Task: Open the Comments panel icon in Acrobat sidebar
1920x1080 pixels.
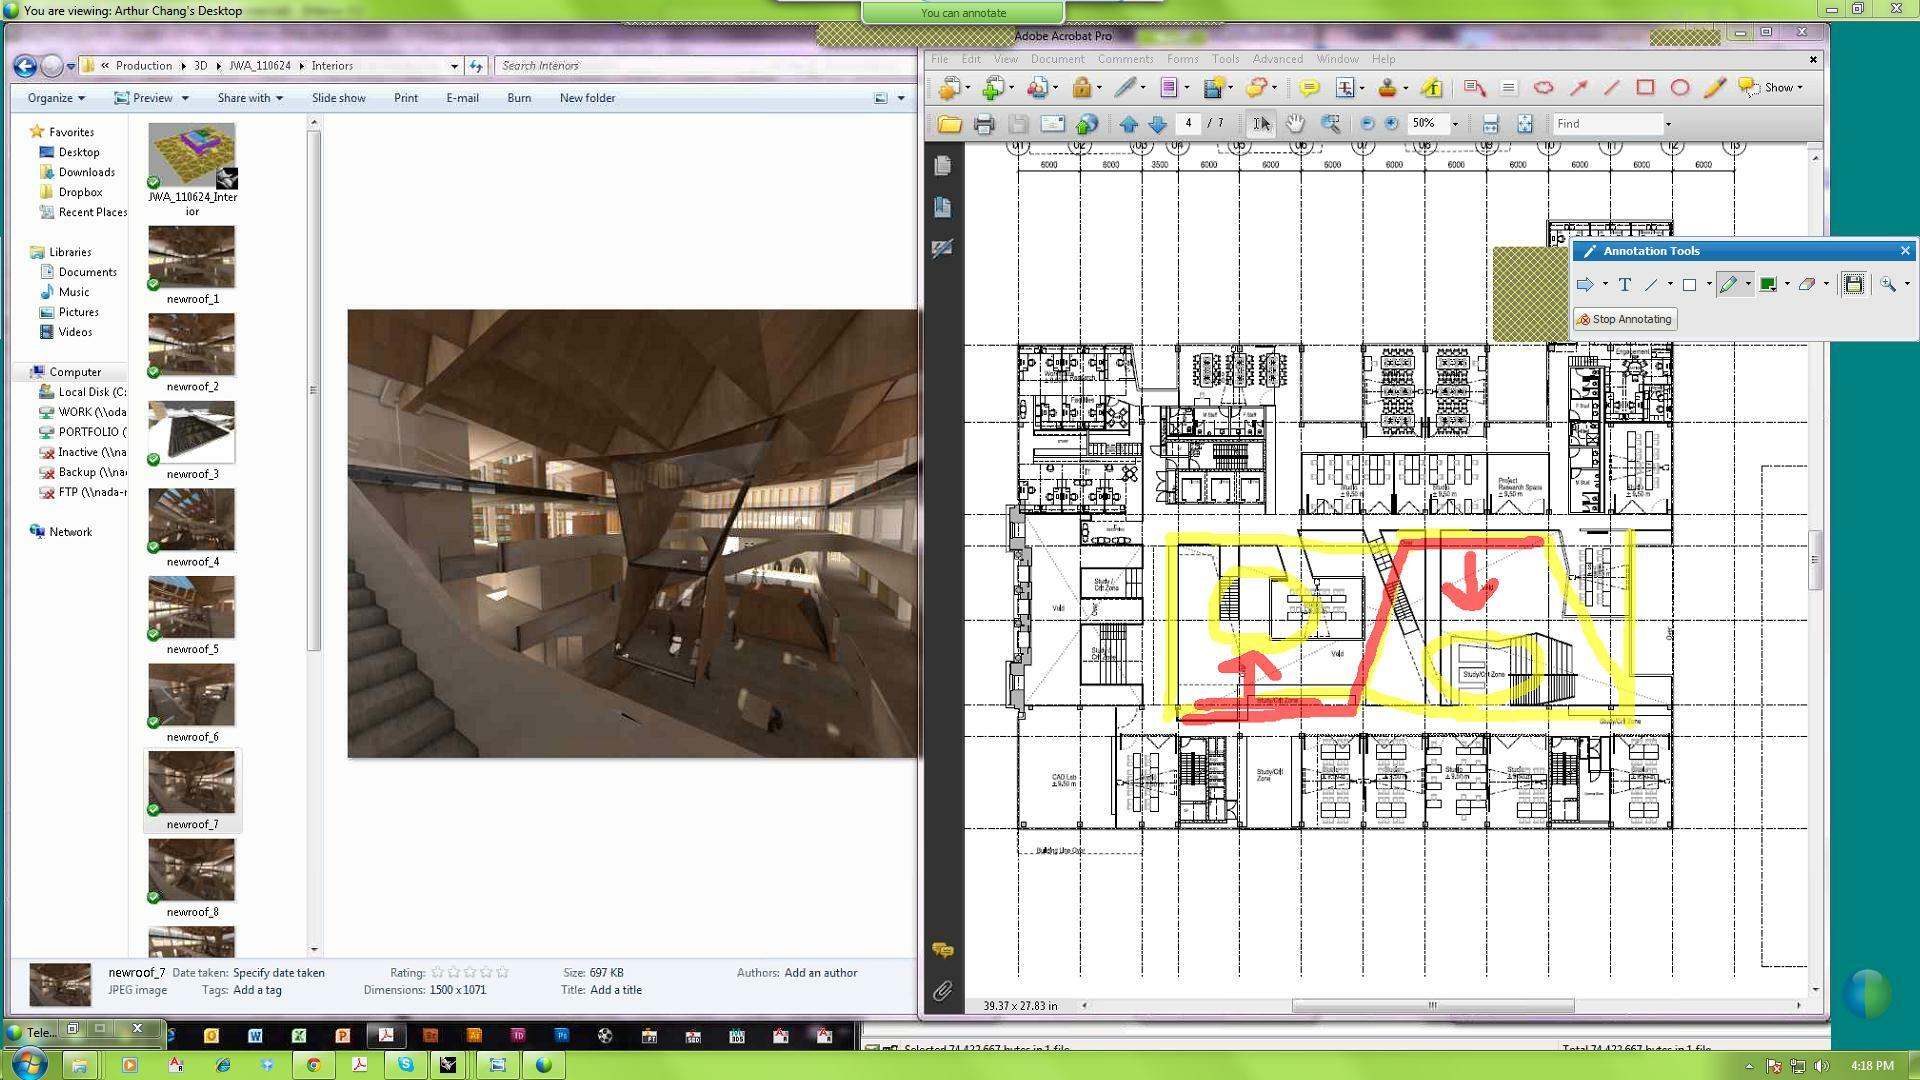Action: (x=942, y=950)
